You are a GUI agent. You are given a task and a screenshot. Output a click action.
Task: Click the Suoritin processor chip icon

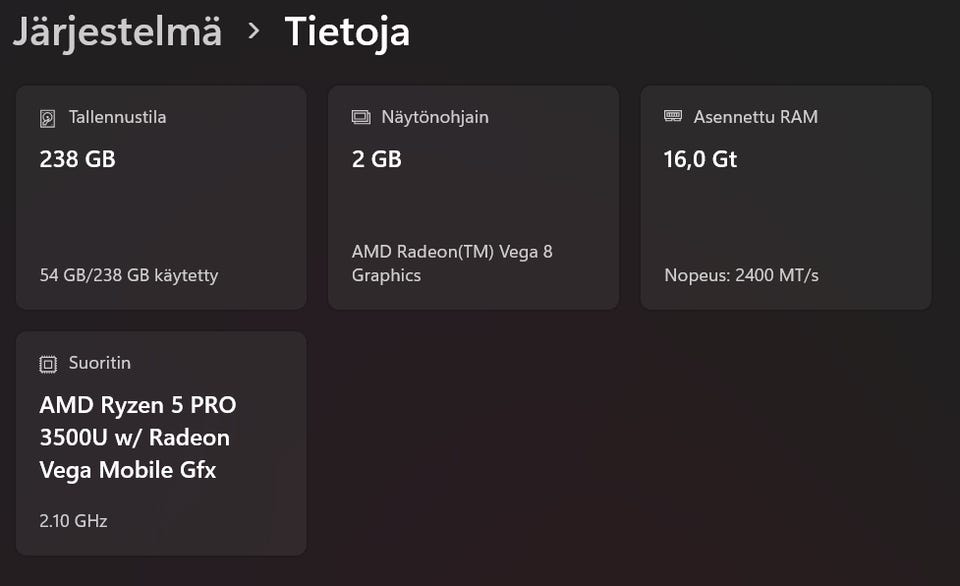click(x=48, y=364)
